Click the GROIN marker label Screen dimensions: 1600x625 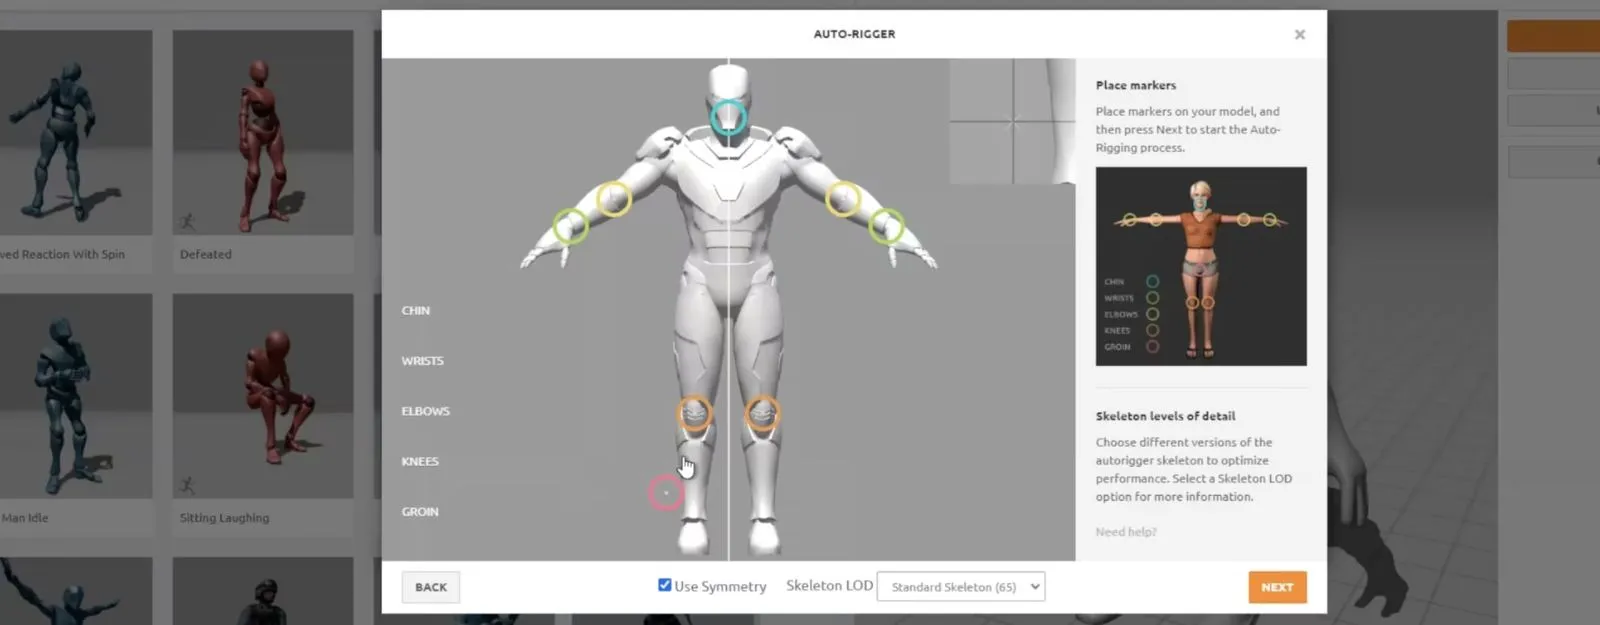click(420, 512)
